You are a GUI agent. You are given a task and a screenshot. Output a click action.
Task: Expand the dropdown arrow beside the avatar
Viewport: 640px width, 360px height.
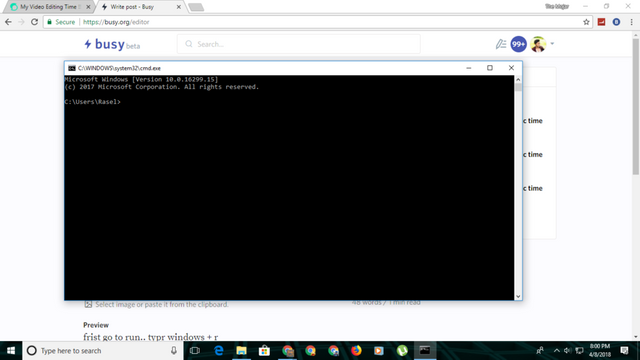pyautogui.click(x=552, y=44)
